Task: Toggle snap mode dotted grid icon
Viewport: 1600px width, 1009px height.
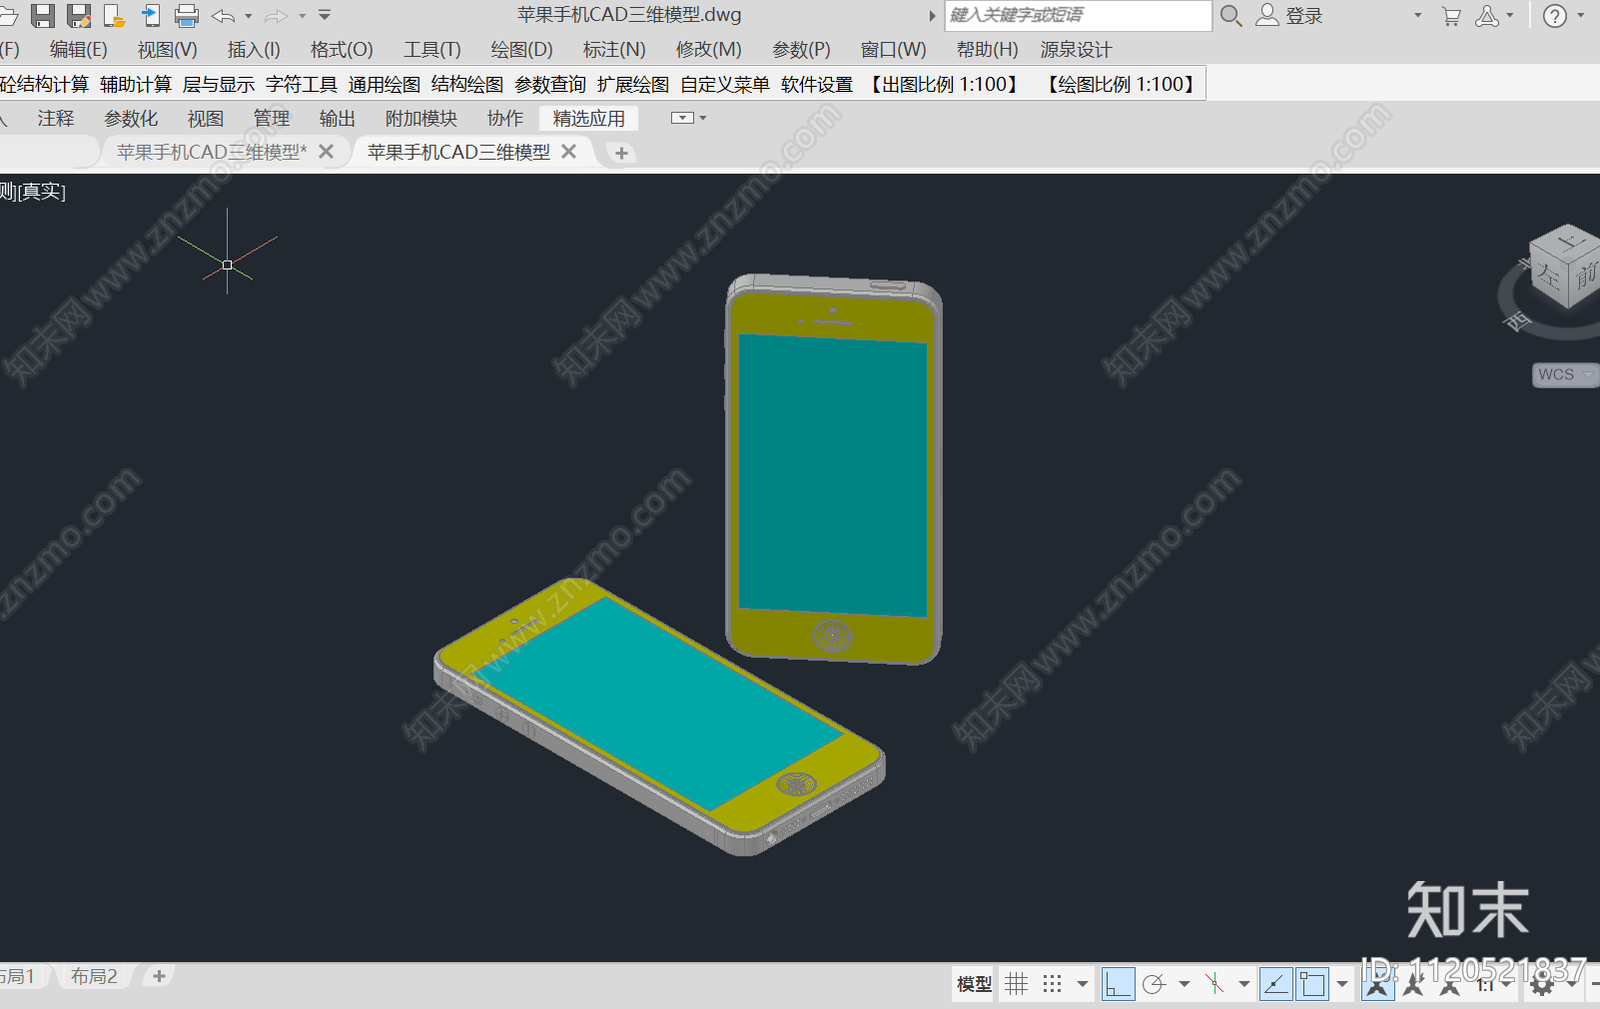Action: pos(1052,985)
